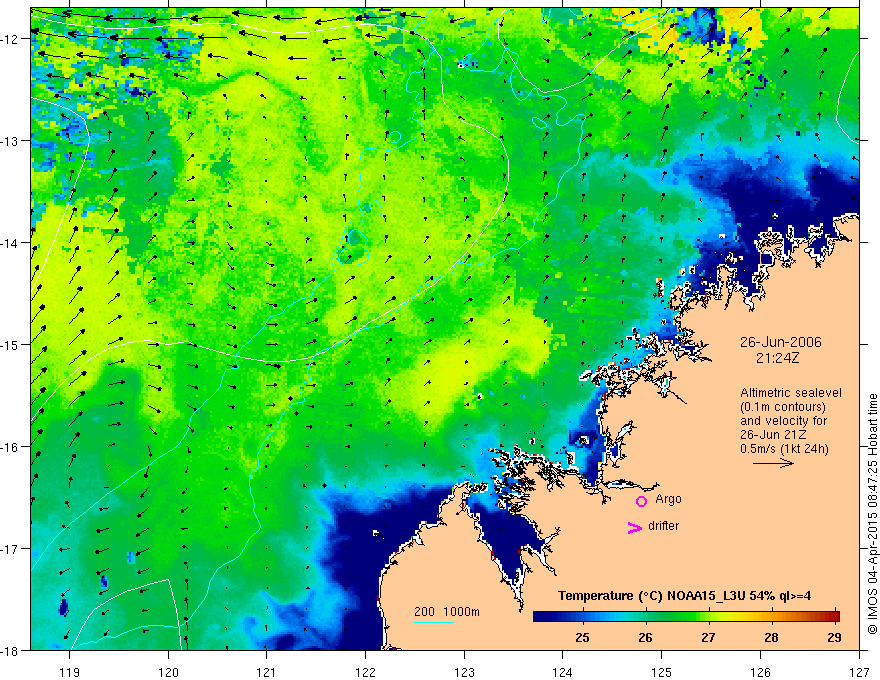Click the latitude axis label -17
The height and width of the screenshot is (680, 880).
(x=11, y=548)
